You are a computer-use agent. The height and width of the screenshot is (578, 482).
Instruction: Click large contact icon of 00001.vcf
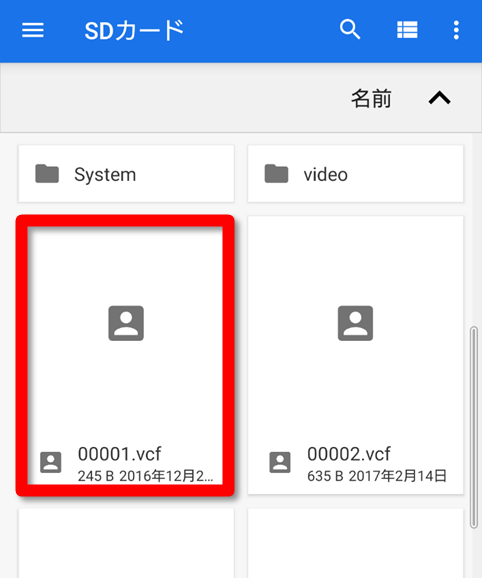pos(126,323)
